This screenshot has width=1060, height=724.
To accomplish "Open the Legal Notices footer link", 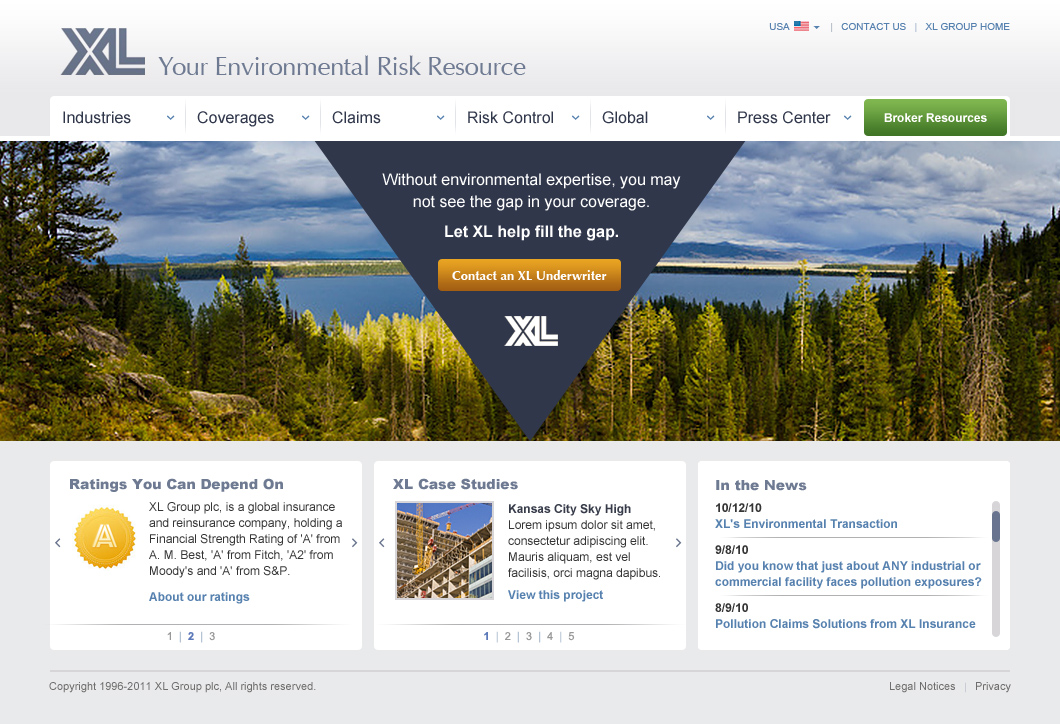I will (922, 686).
